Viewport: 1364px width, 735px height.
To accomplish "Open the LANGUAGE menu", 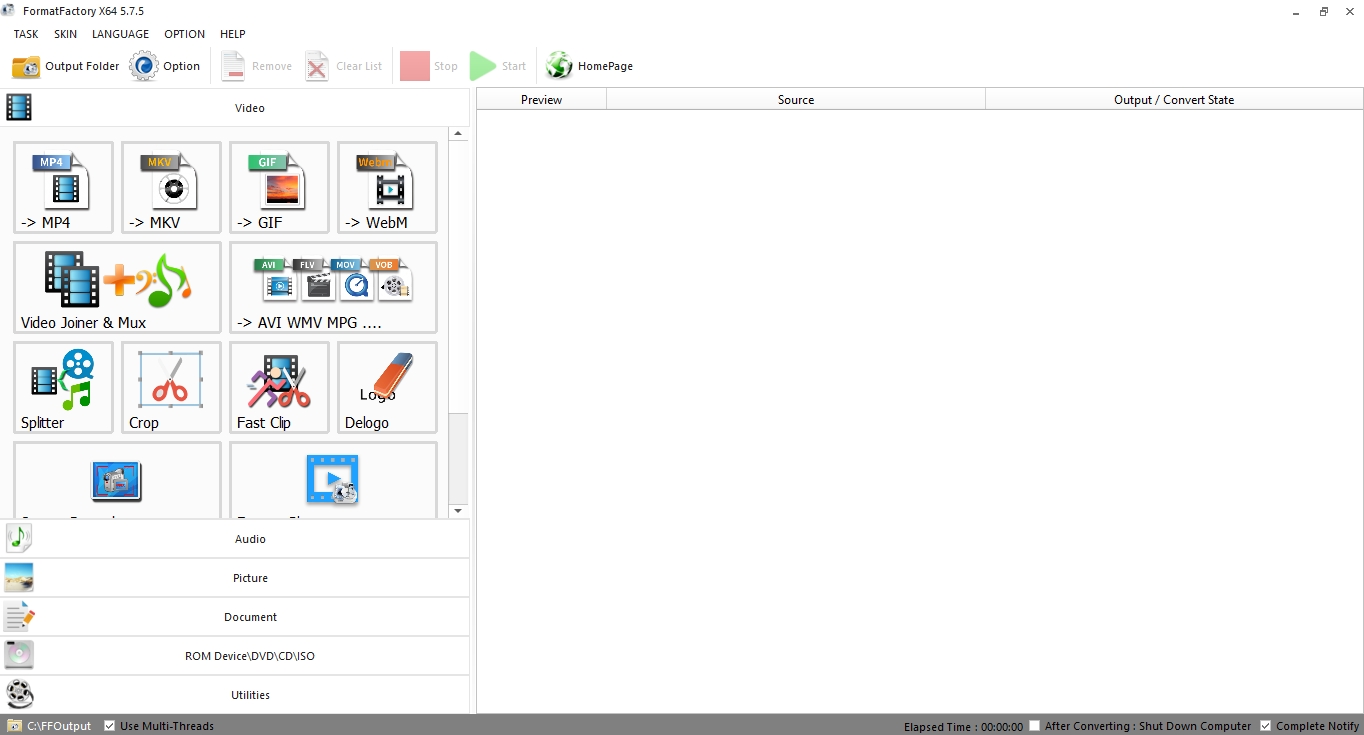I will pos(120,34).
